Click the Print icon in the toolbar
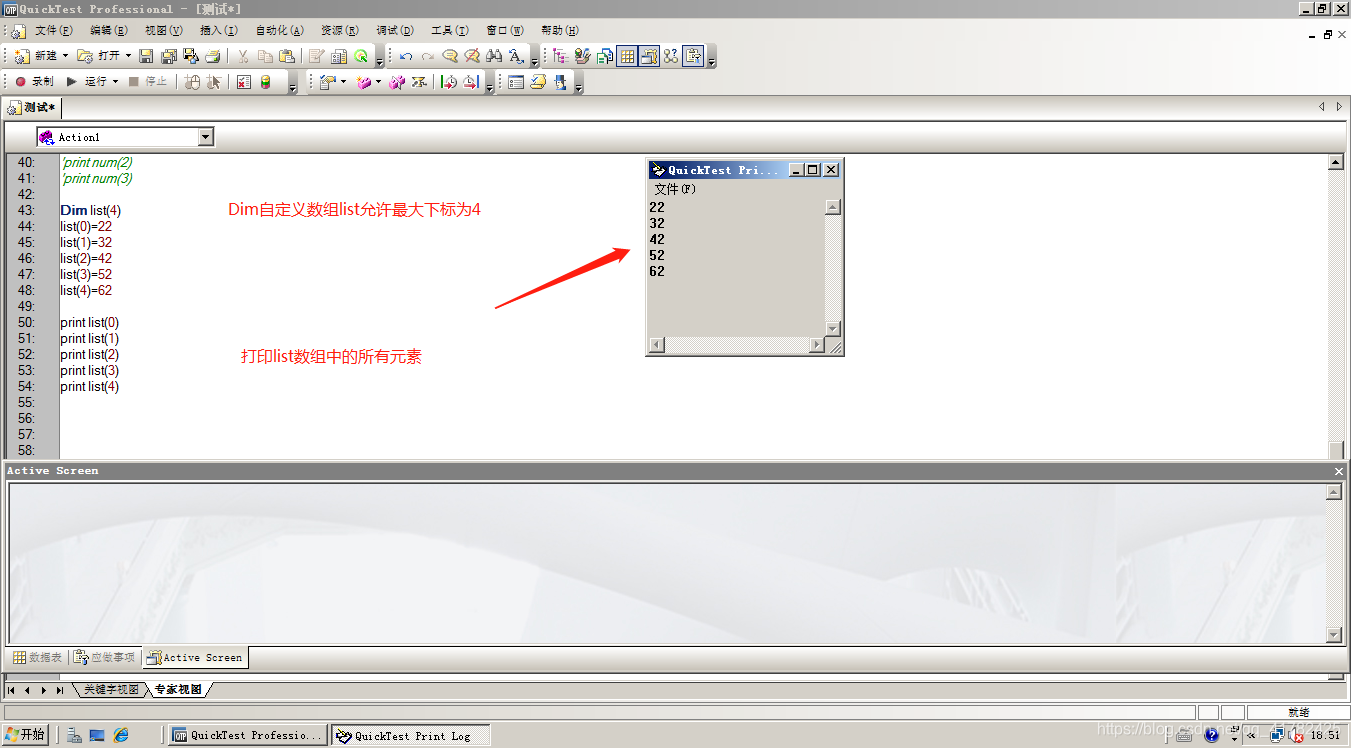The height and width of the screenshot is (748, 1351). [213, 56]
